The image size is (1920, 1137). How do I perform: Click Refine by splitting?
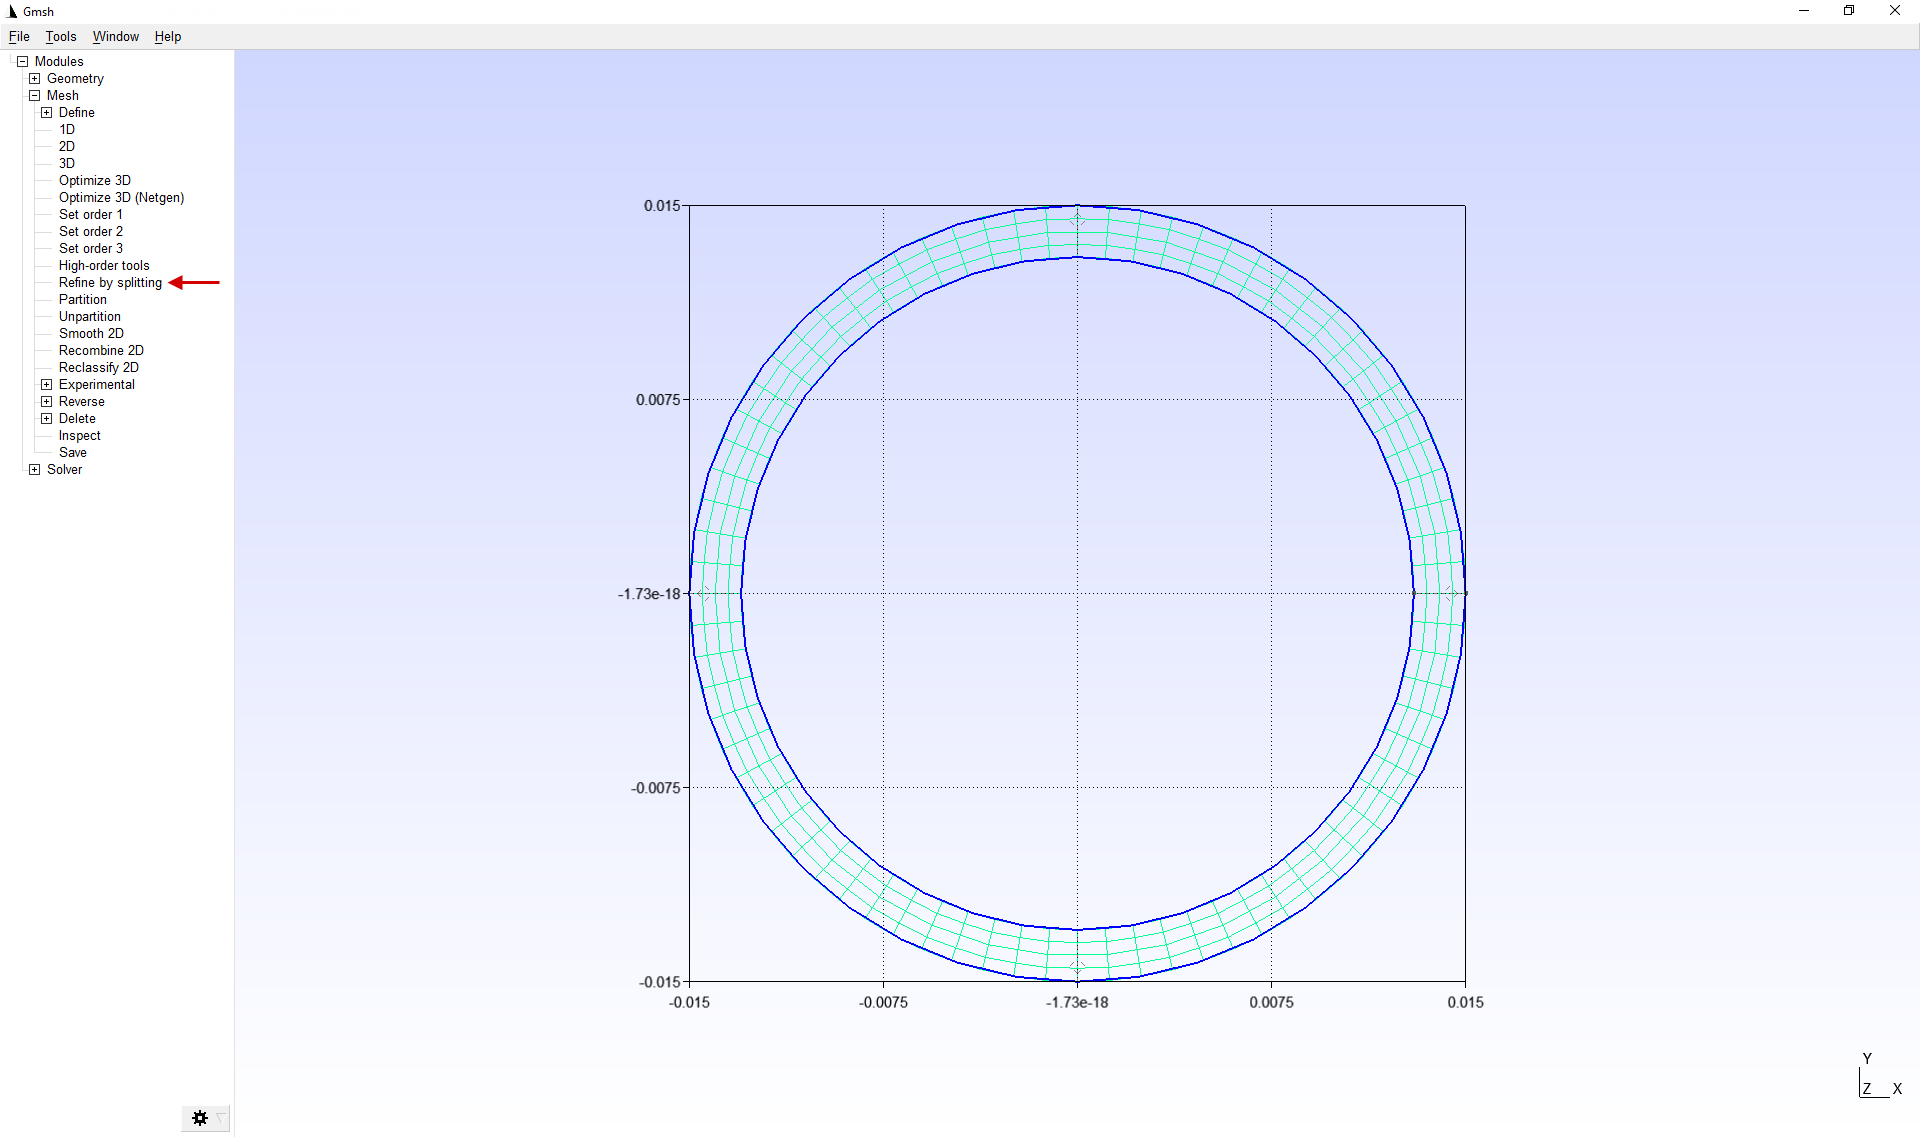[110, 282]
